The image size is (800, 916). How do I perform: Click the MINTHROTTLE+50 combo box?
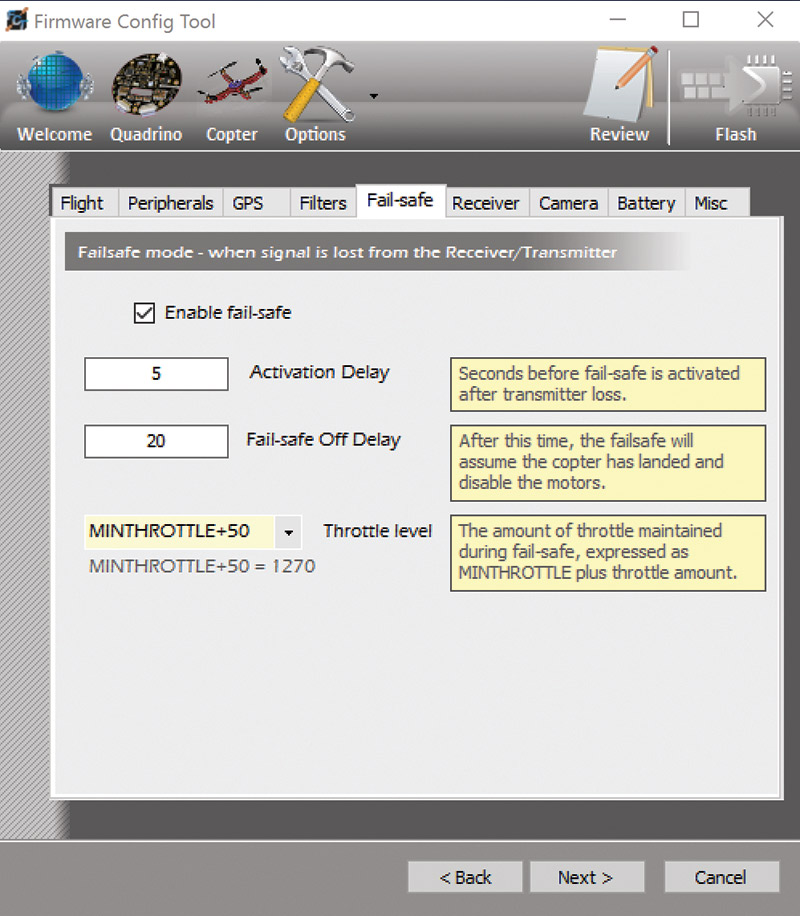[x=193, y=532]
